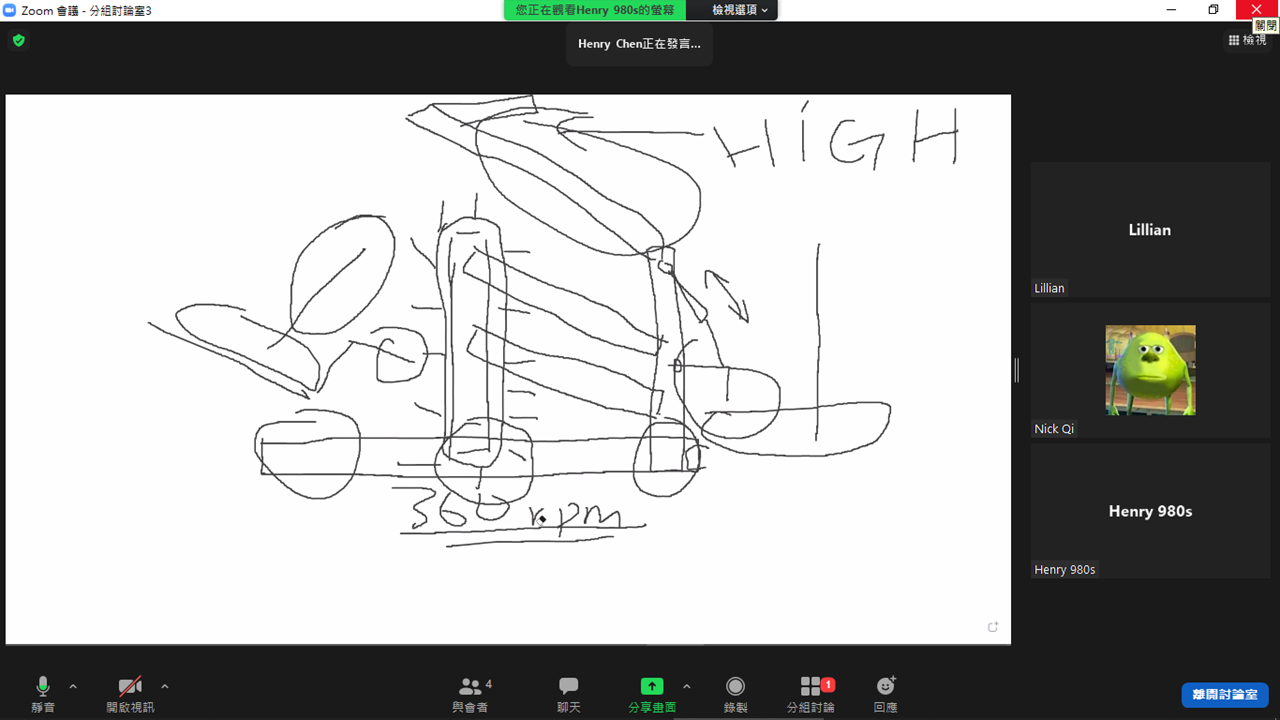The height and width of the screenshot is (720, 1280).
Task: Click the green Share Screen icon
Action: point(652,687)
